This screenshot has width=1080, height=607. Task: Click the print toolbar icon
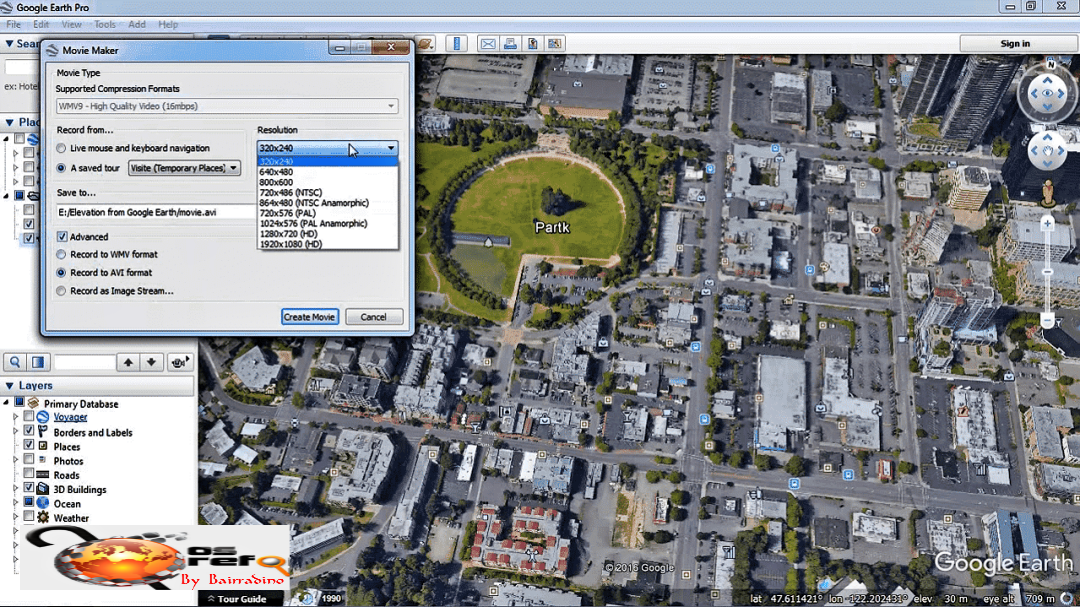[510, 44]
